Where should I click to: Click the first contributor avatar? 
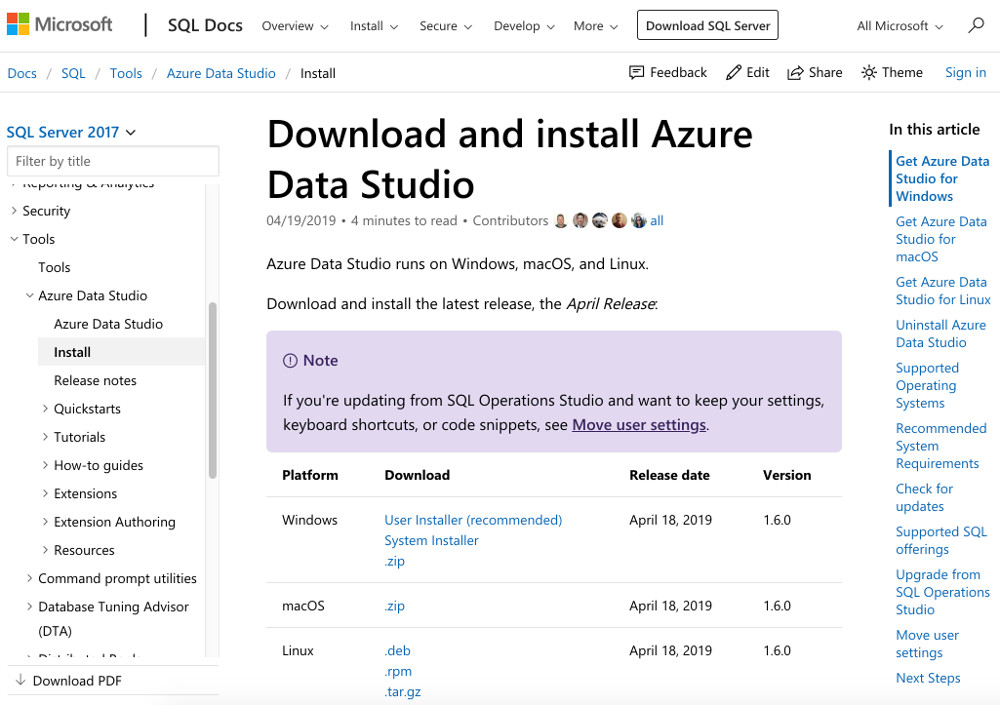(561, 221)
